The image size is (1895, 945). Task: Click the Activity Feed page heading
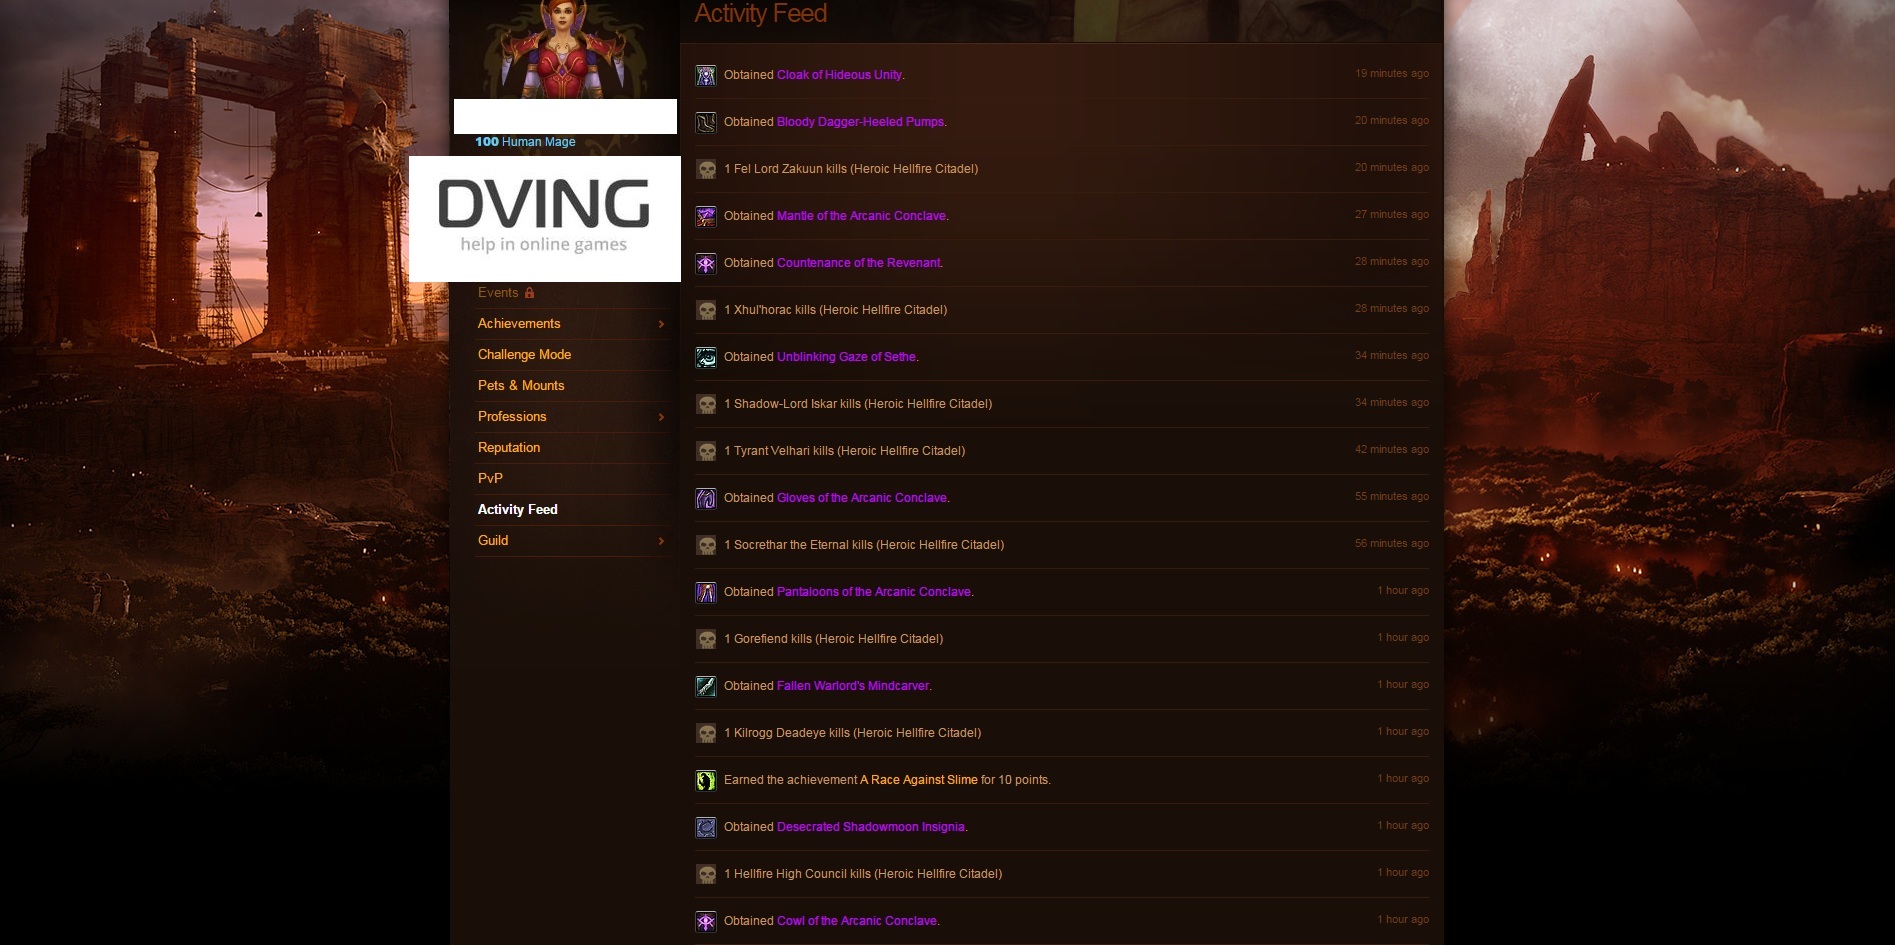(x=761, y=14)
